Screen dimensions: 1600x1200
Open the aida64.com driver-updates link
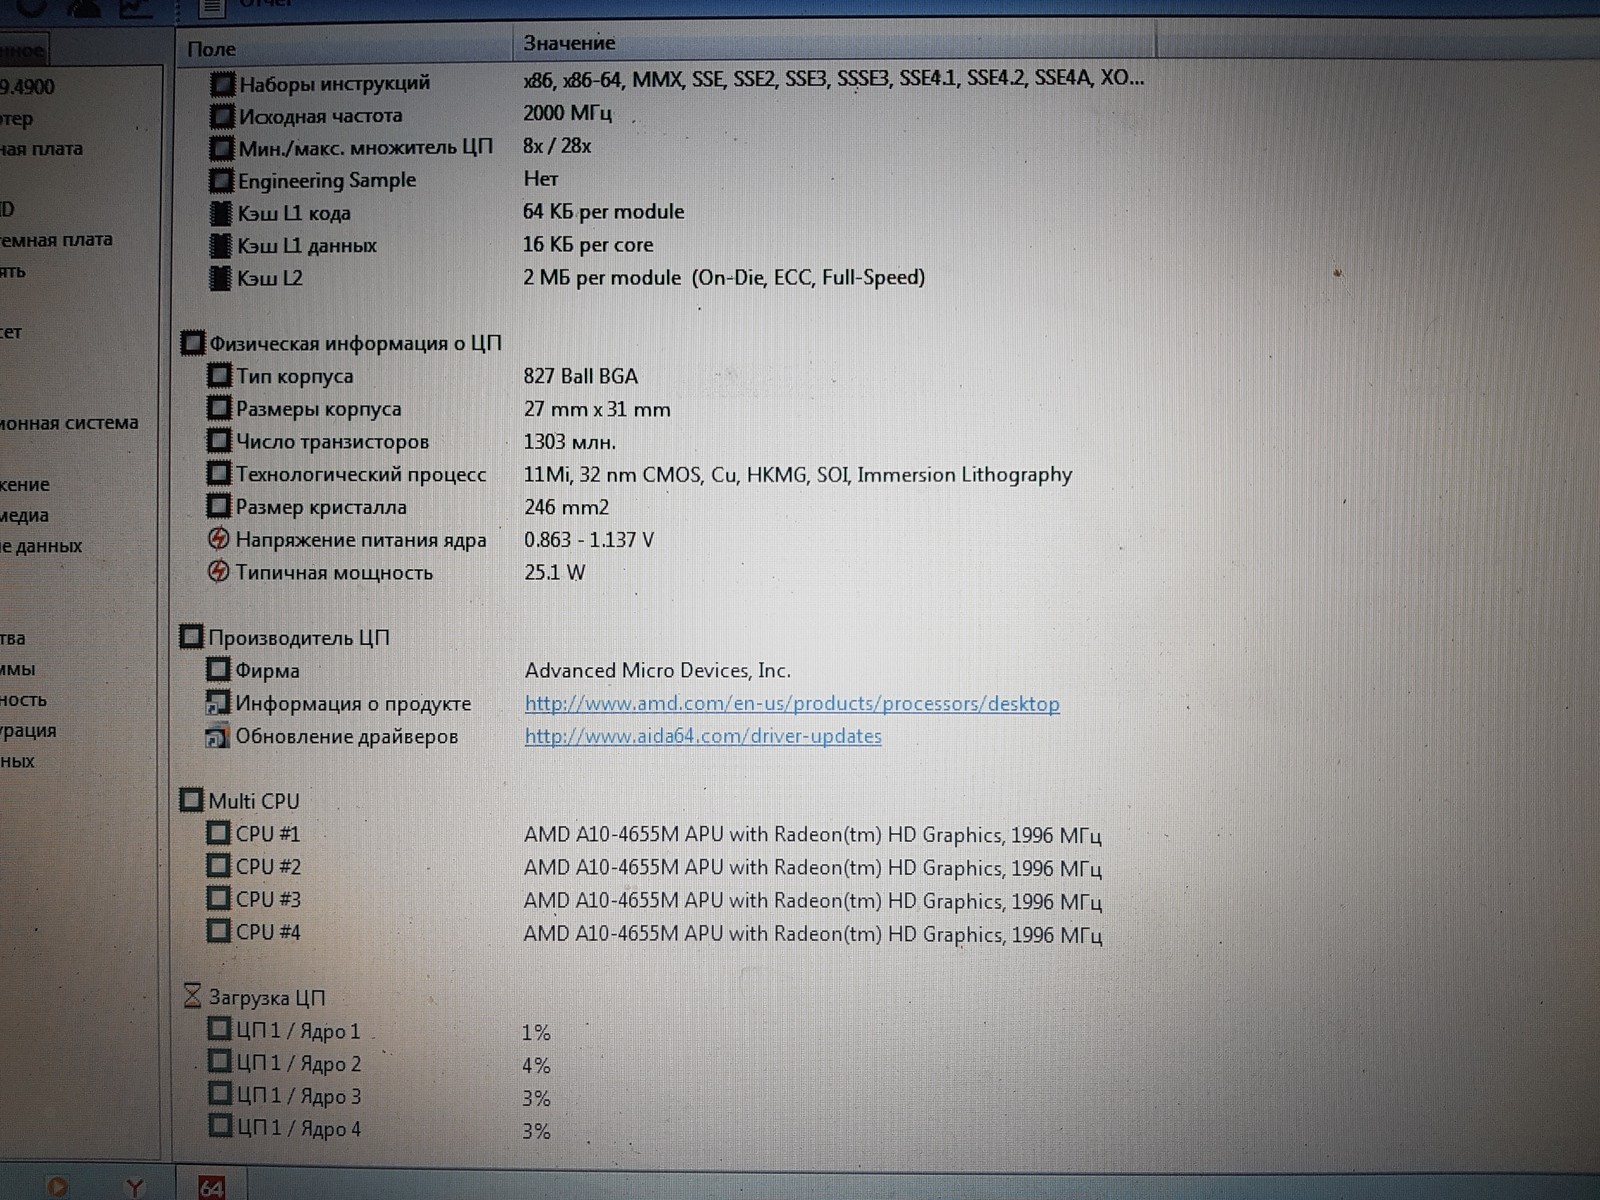tap(702, 737)
